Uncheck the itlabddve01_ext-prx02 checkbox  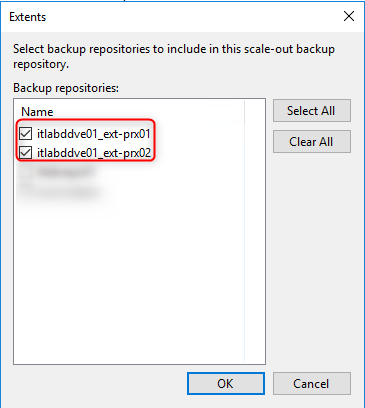[26, 153]
